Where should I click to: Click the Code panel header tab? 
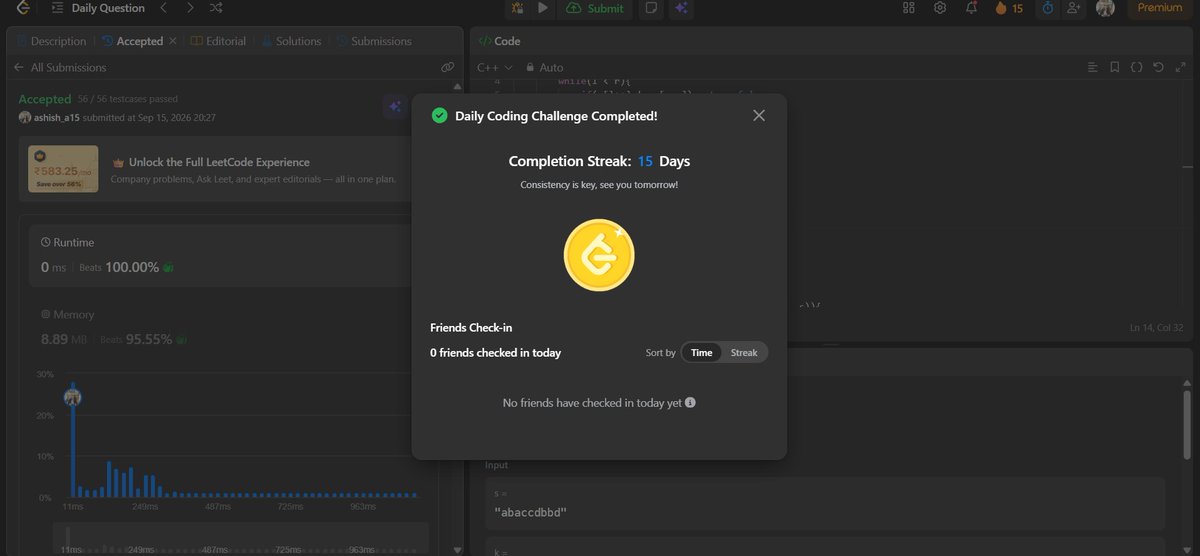(x=499, y=41)
